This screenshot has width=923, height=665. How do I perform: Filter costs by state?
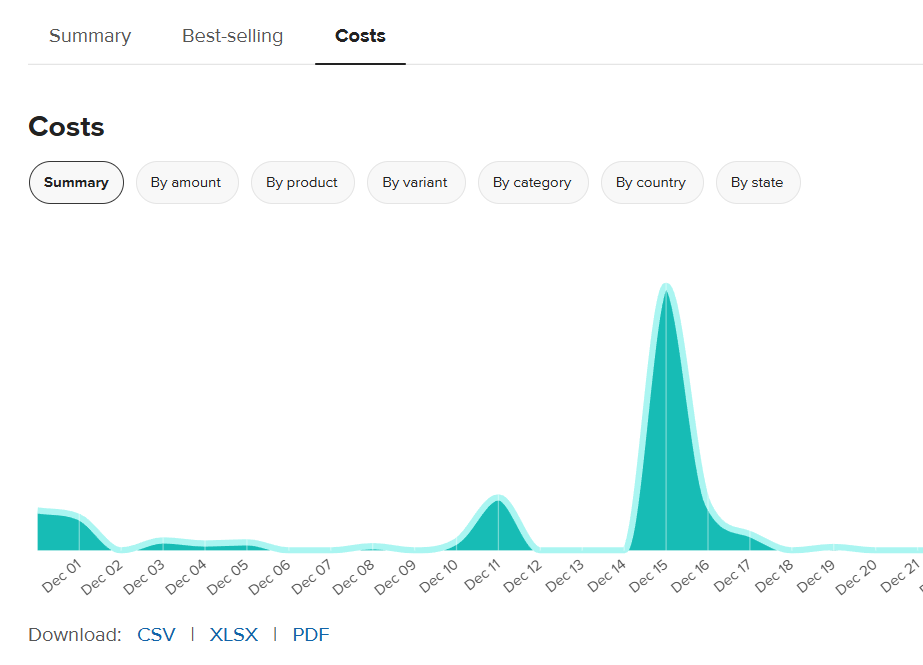(x=757, y=182)
